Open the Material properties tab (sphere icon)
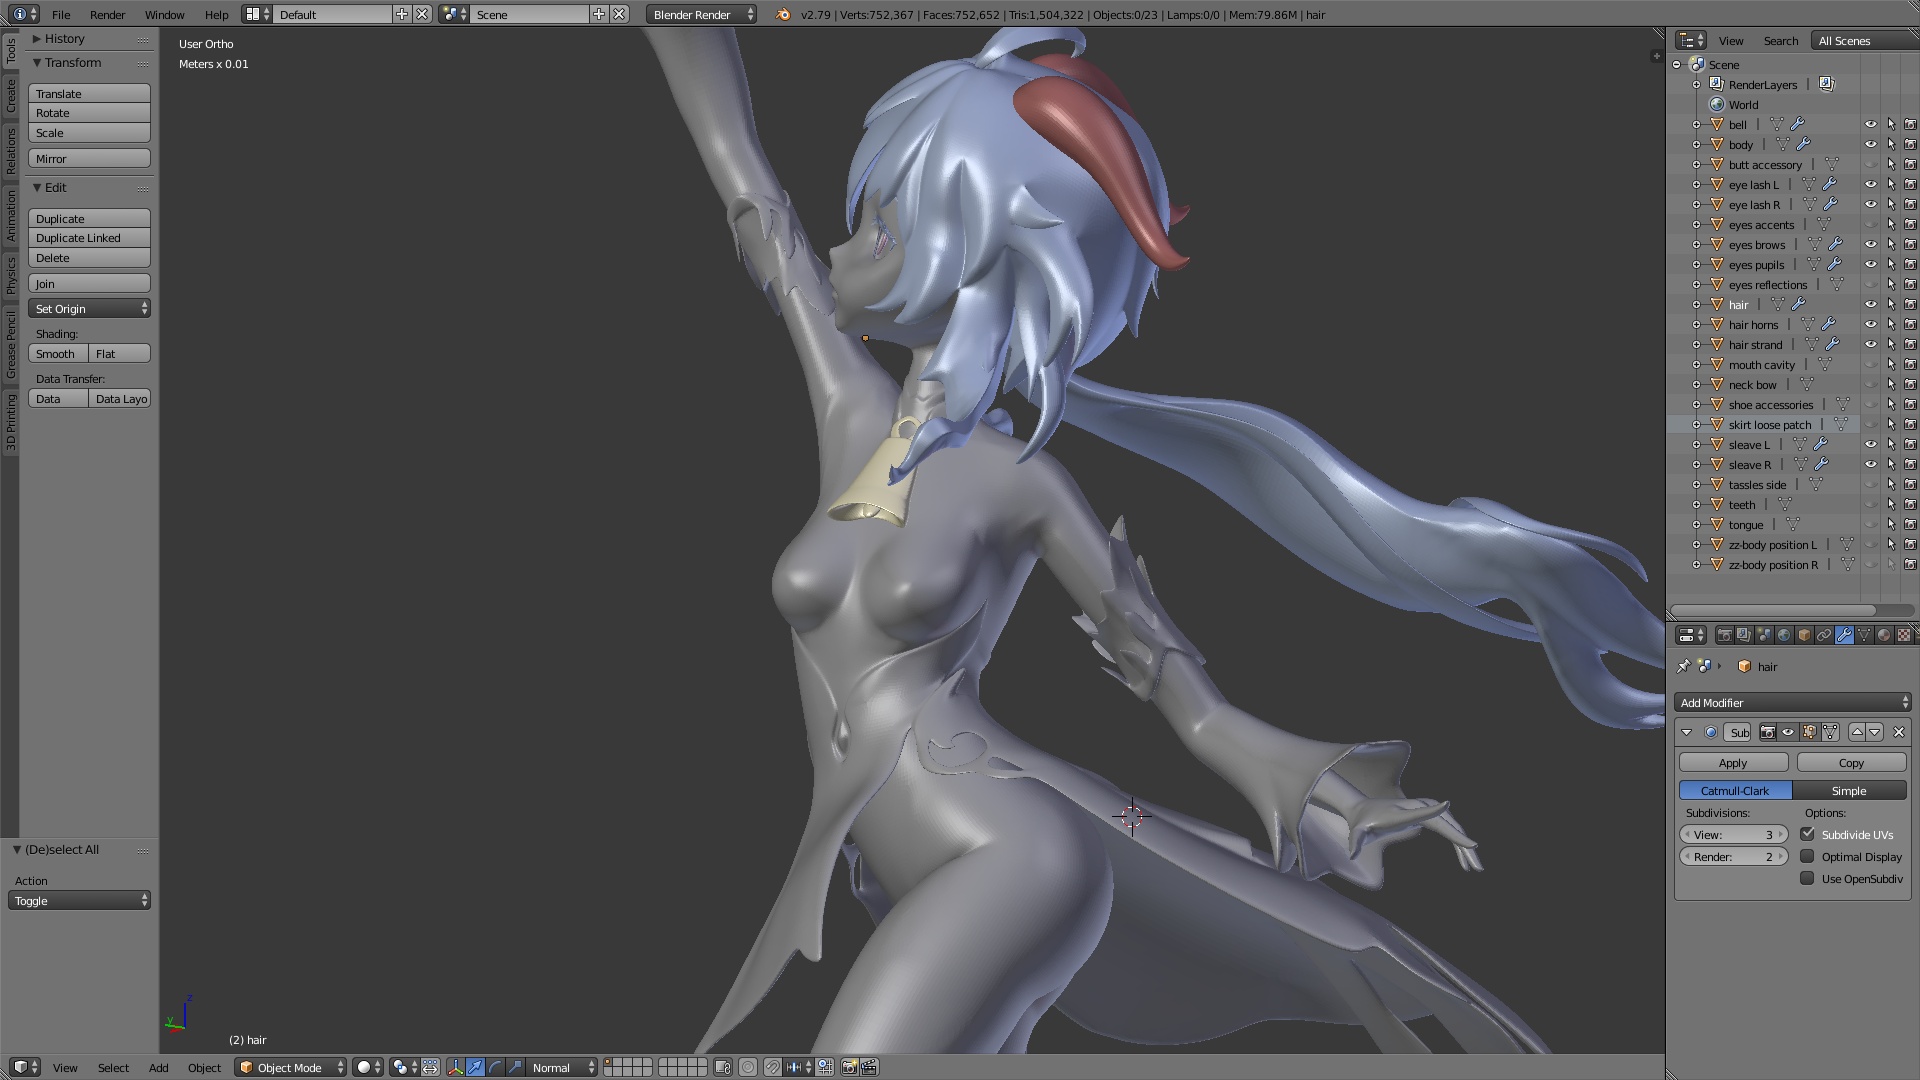The image size is (1920, 1080). coord(1884,635)
